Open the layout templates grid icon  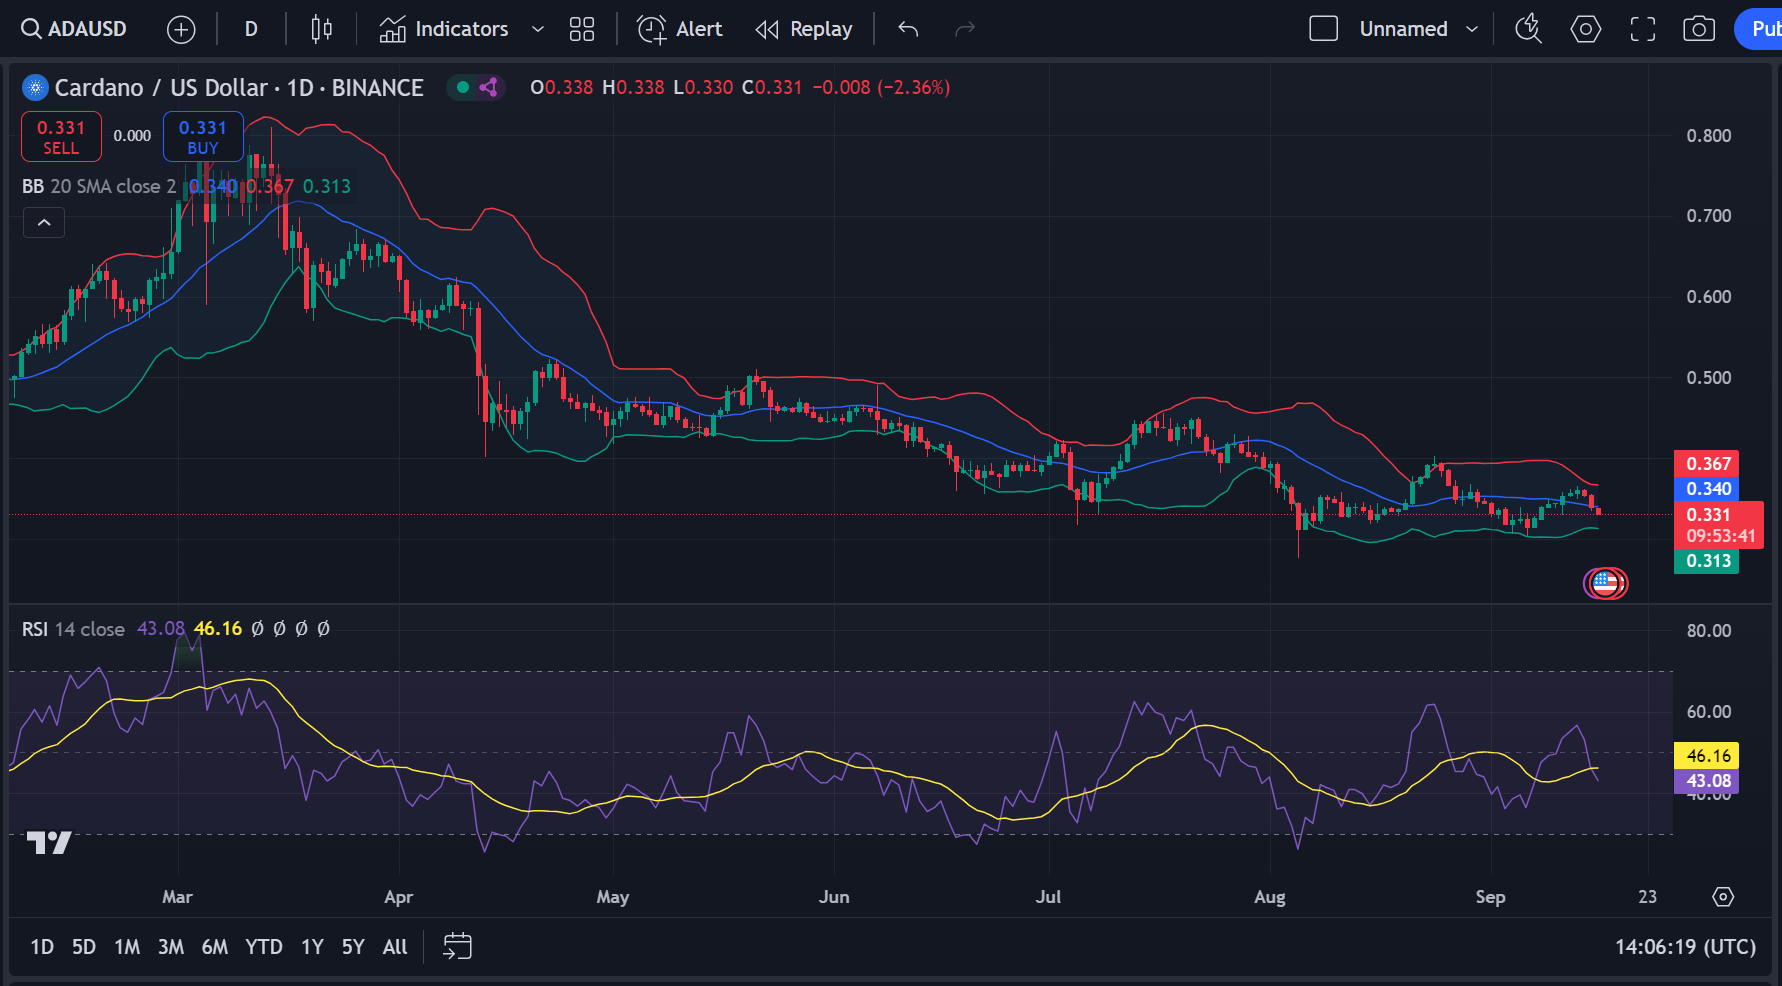point(582,29)
